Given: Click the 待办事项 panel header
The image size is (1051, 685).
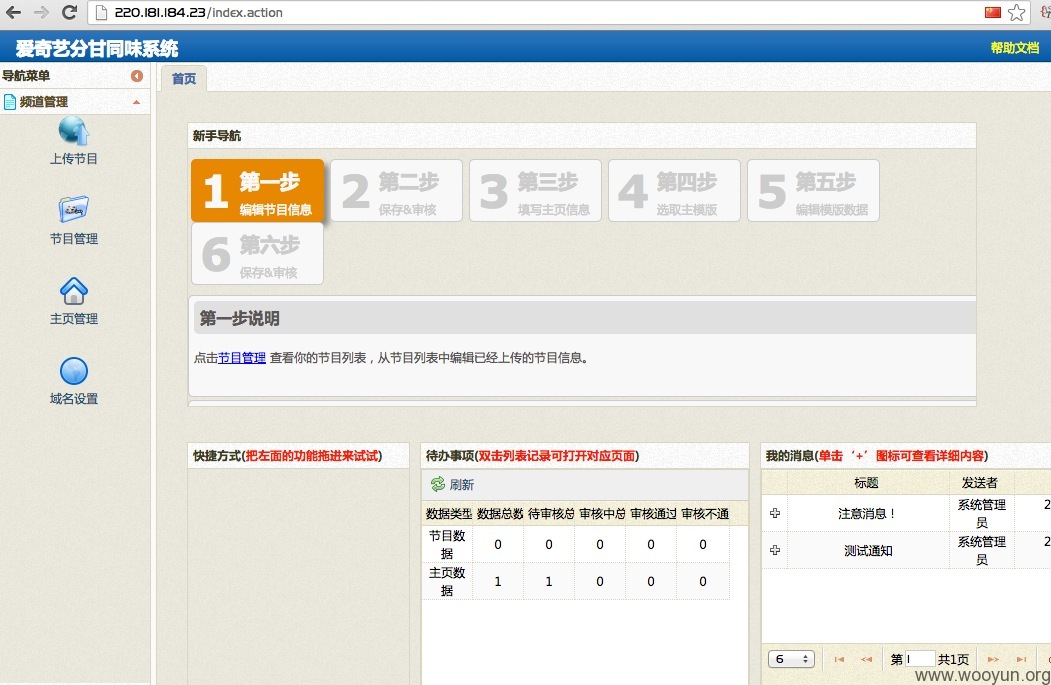Looking at the screenshot, I should [584, 456].
